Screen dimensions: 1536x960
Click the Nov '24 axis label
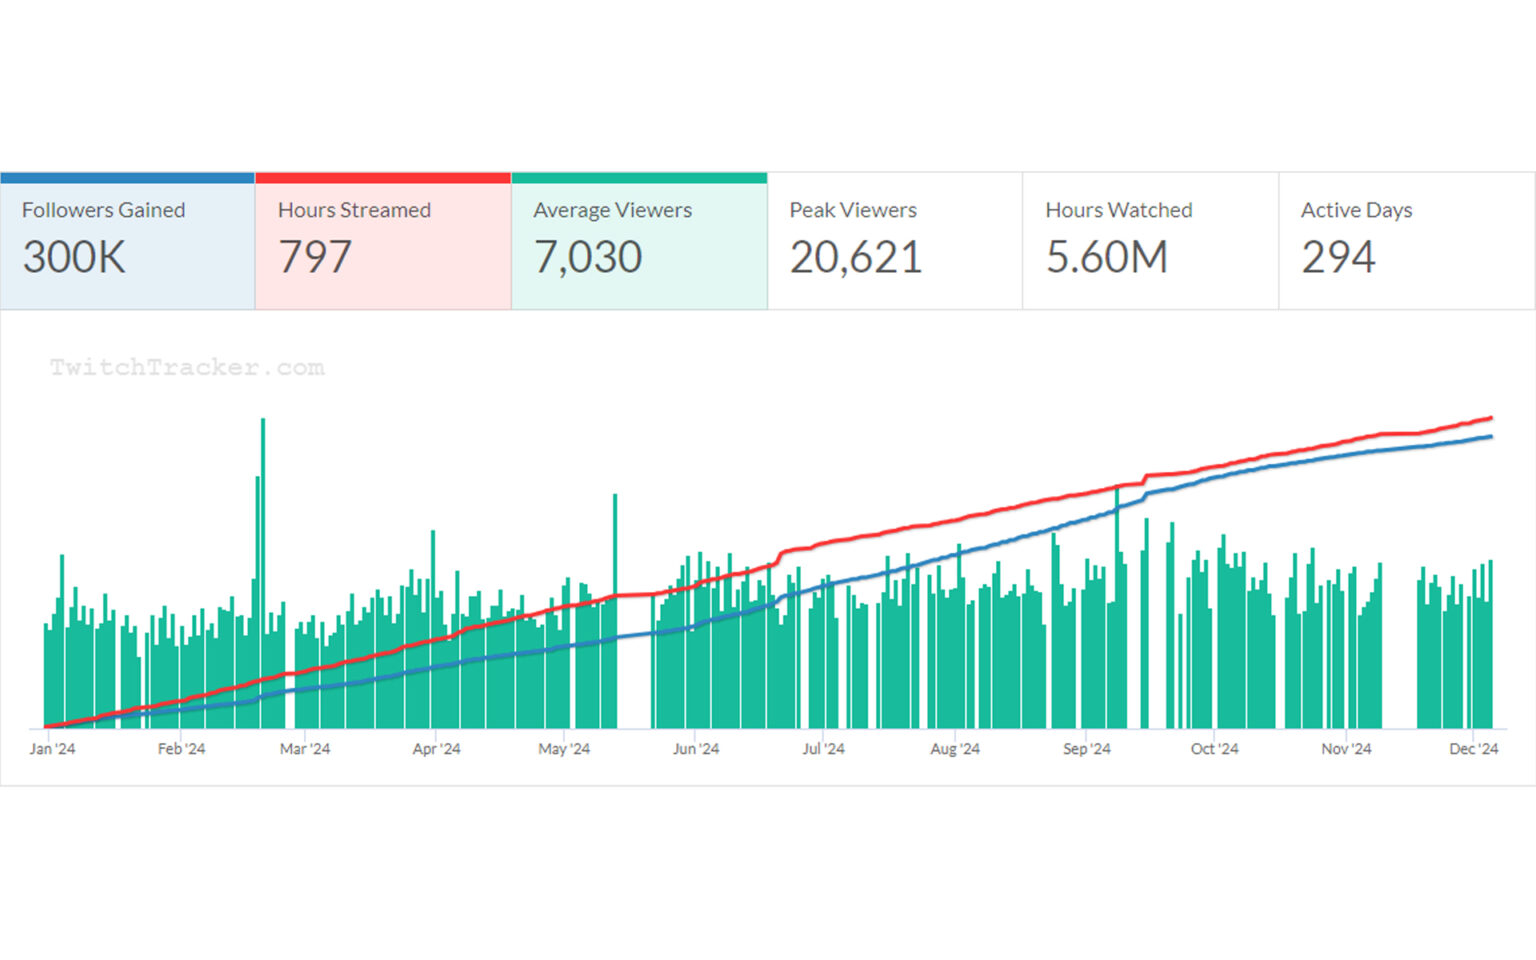pyautogui.click(x=1346, y=749)
